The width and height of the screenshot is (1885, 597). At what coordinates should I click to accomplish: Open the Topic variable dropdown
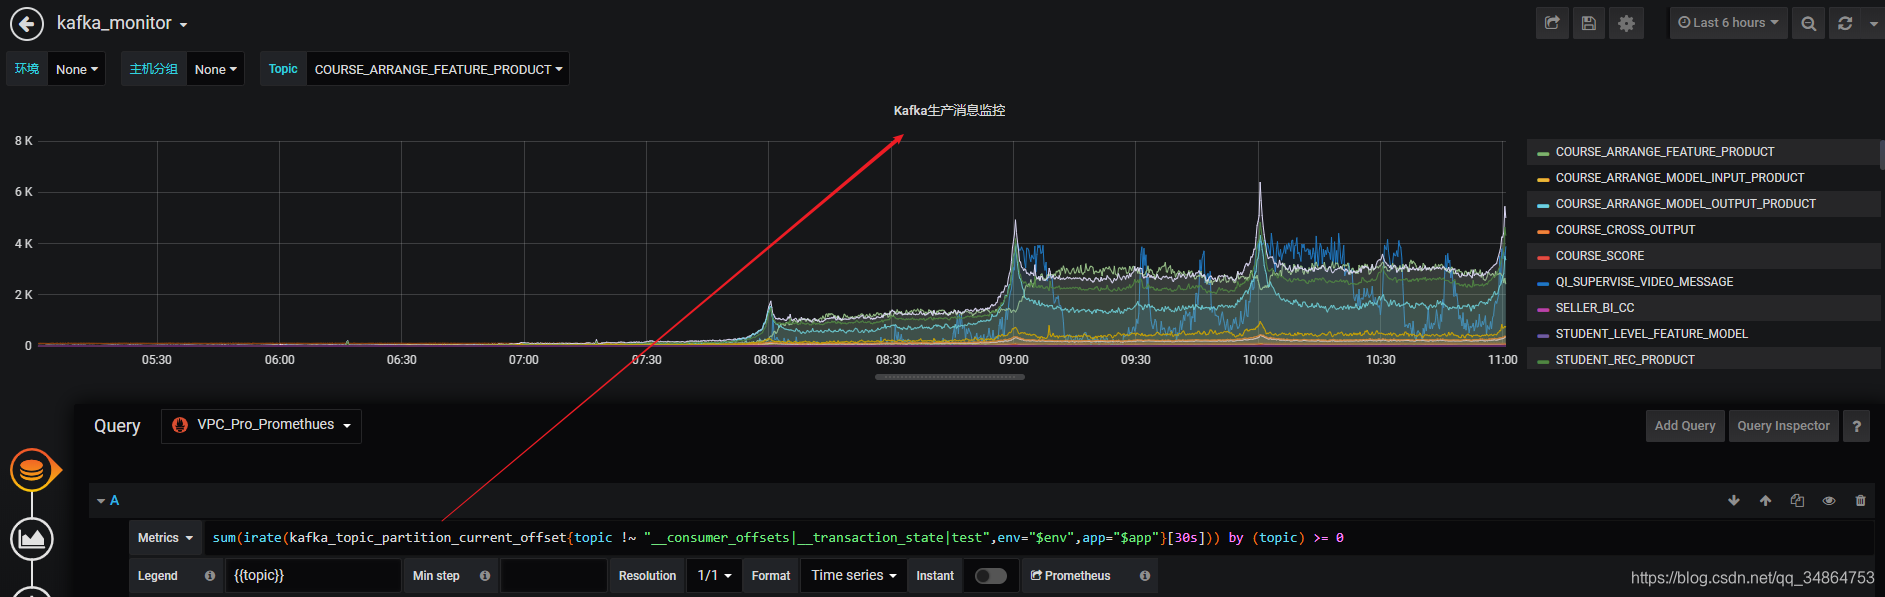click(x=438, y=69)
